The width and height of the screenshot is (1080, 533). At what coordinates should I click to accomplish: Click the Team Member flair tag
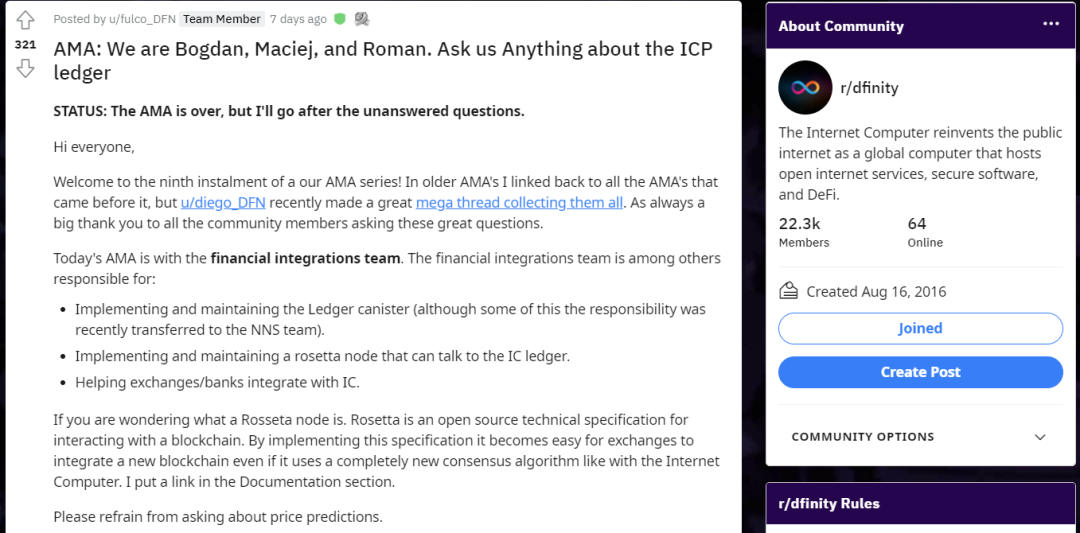click(222, 19)
